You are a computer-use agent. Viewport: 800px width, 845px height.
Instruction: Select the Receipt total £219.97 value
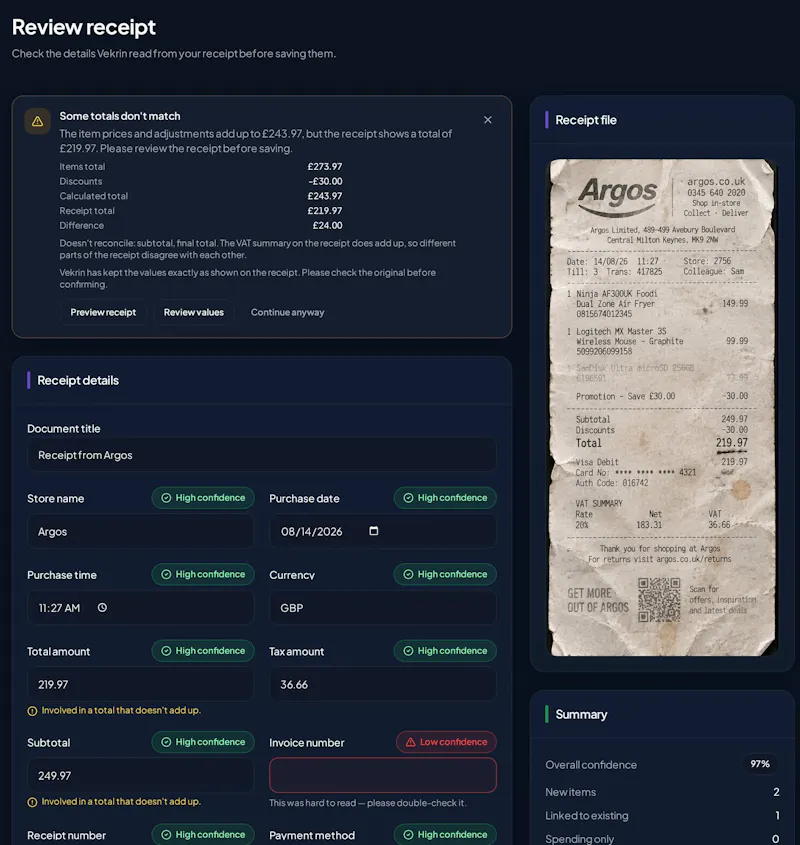tap(325, 211)
